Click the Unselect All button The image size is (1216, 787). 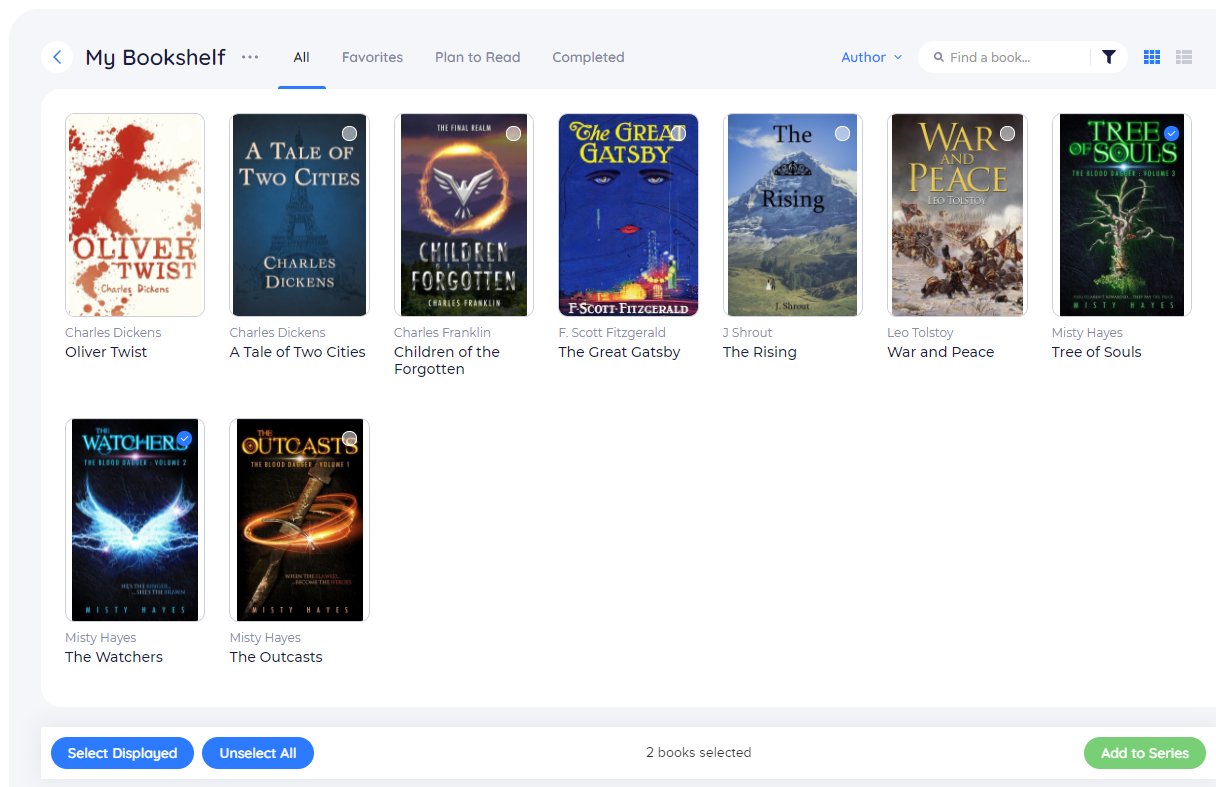(x=258, y=753)
